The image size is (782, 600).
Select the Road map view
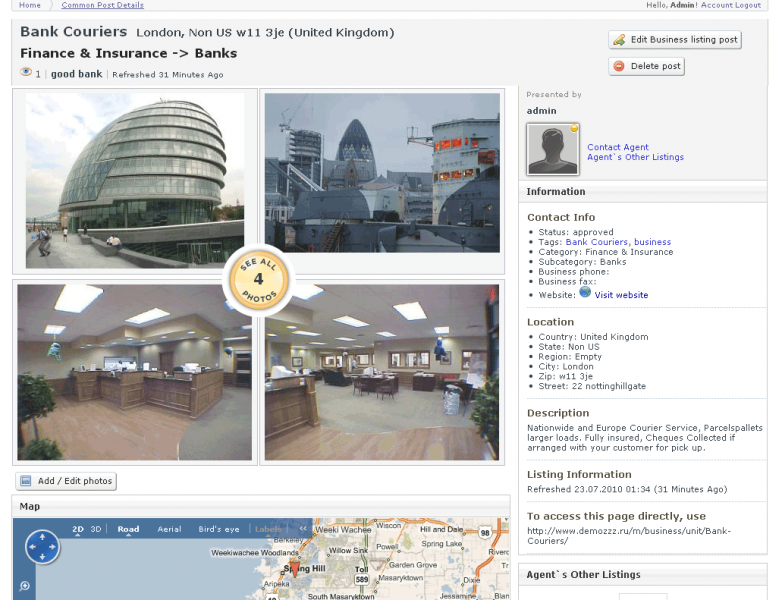[128, 529]
